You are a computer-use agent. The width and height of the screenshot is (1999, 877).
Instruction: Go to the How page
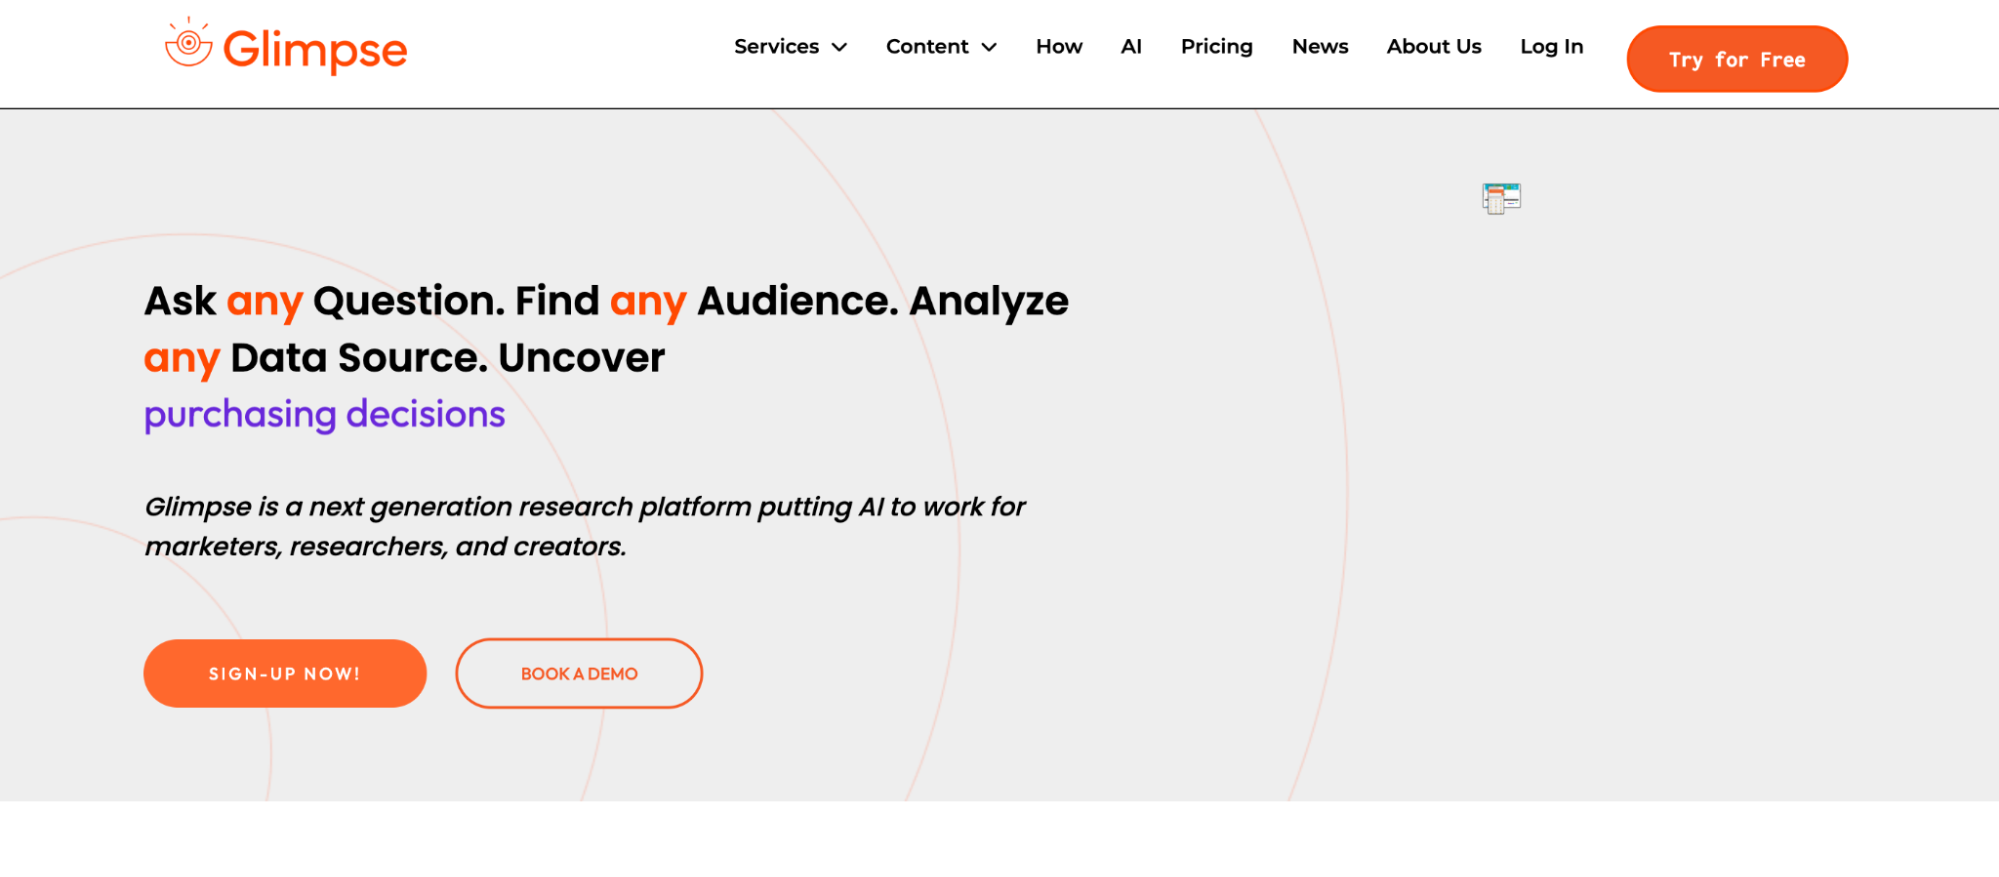point(1059,46)
